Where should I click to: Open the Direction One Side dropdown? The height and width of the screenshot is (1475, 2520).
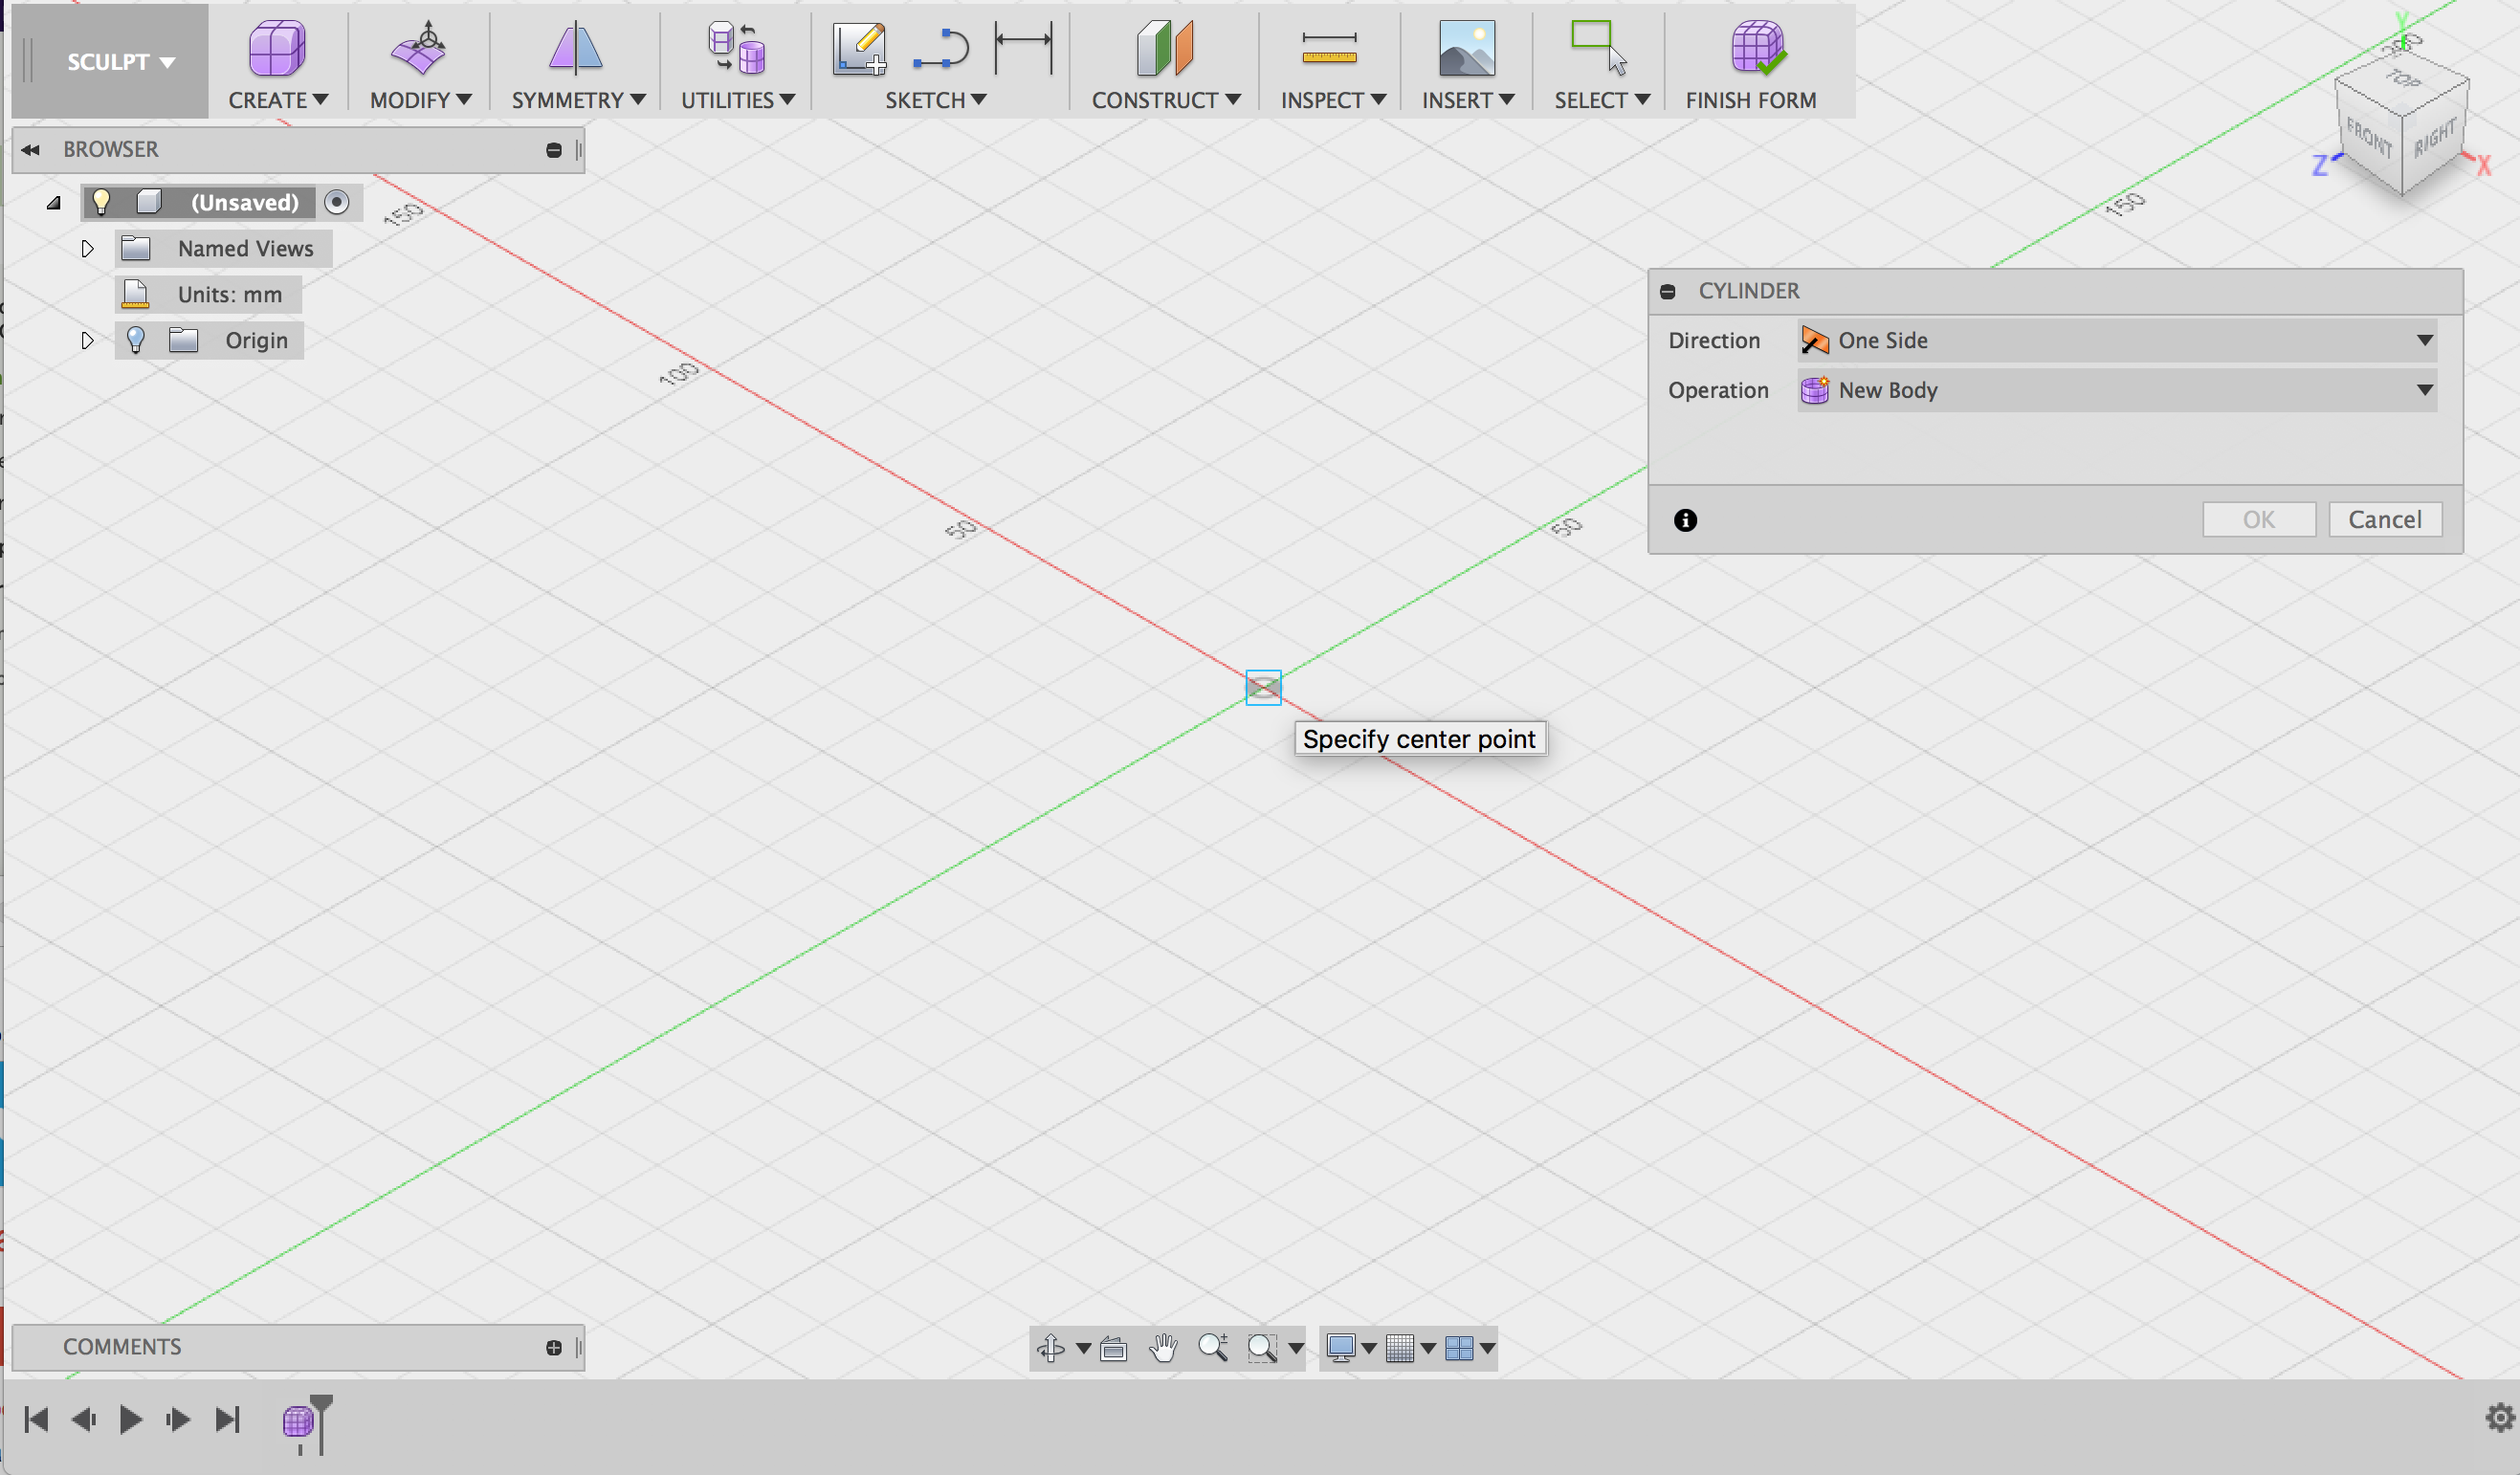(2117, 340)
